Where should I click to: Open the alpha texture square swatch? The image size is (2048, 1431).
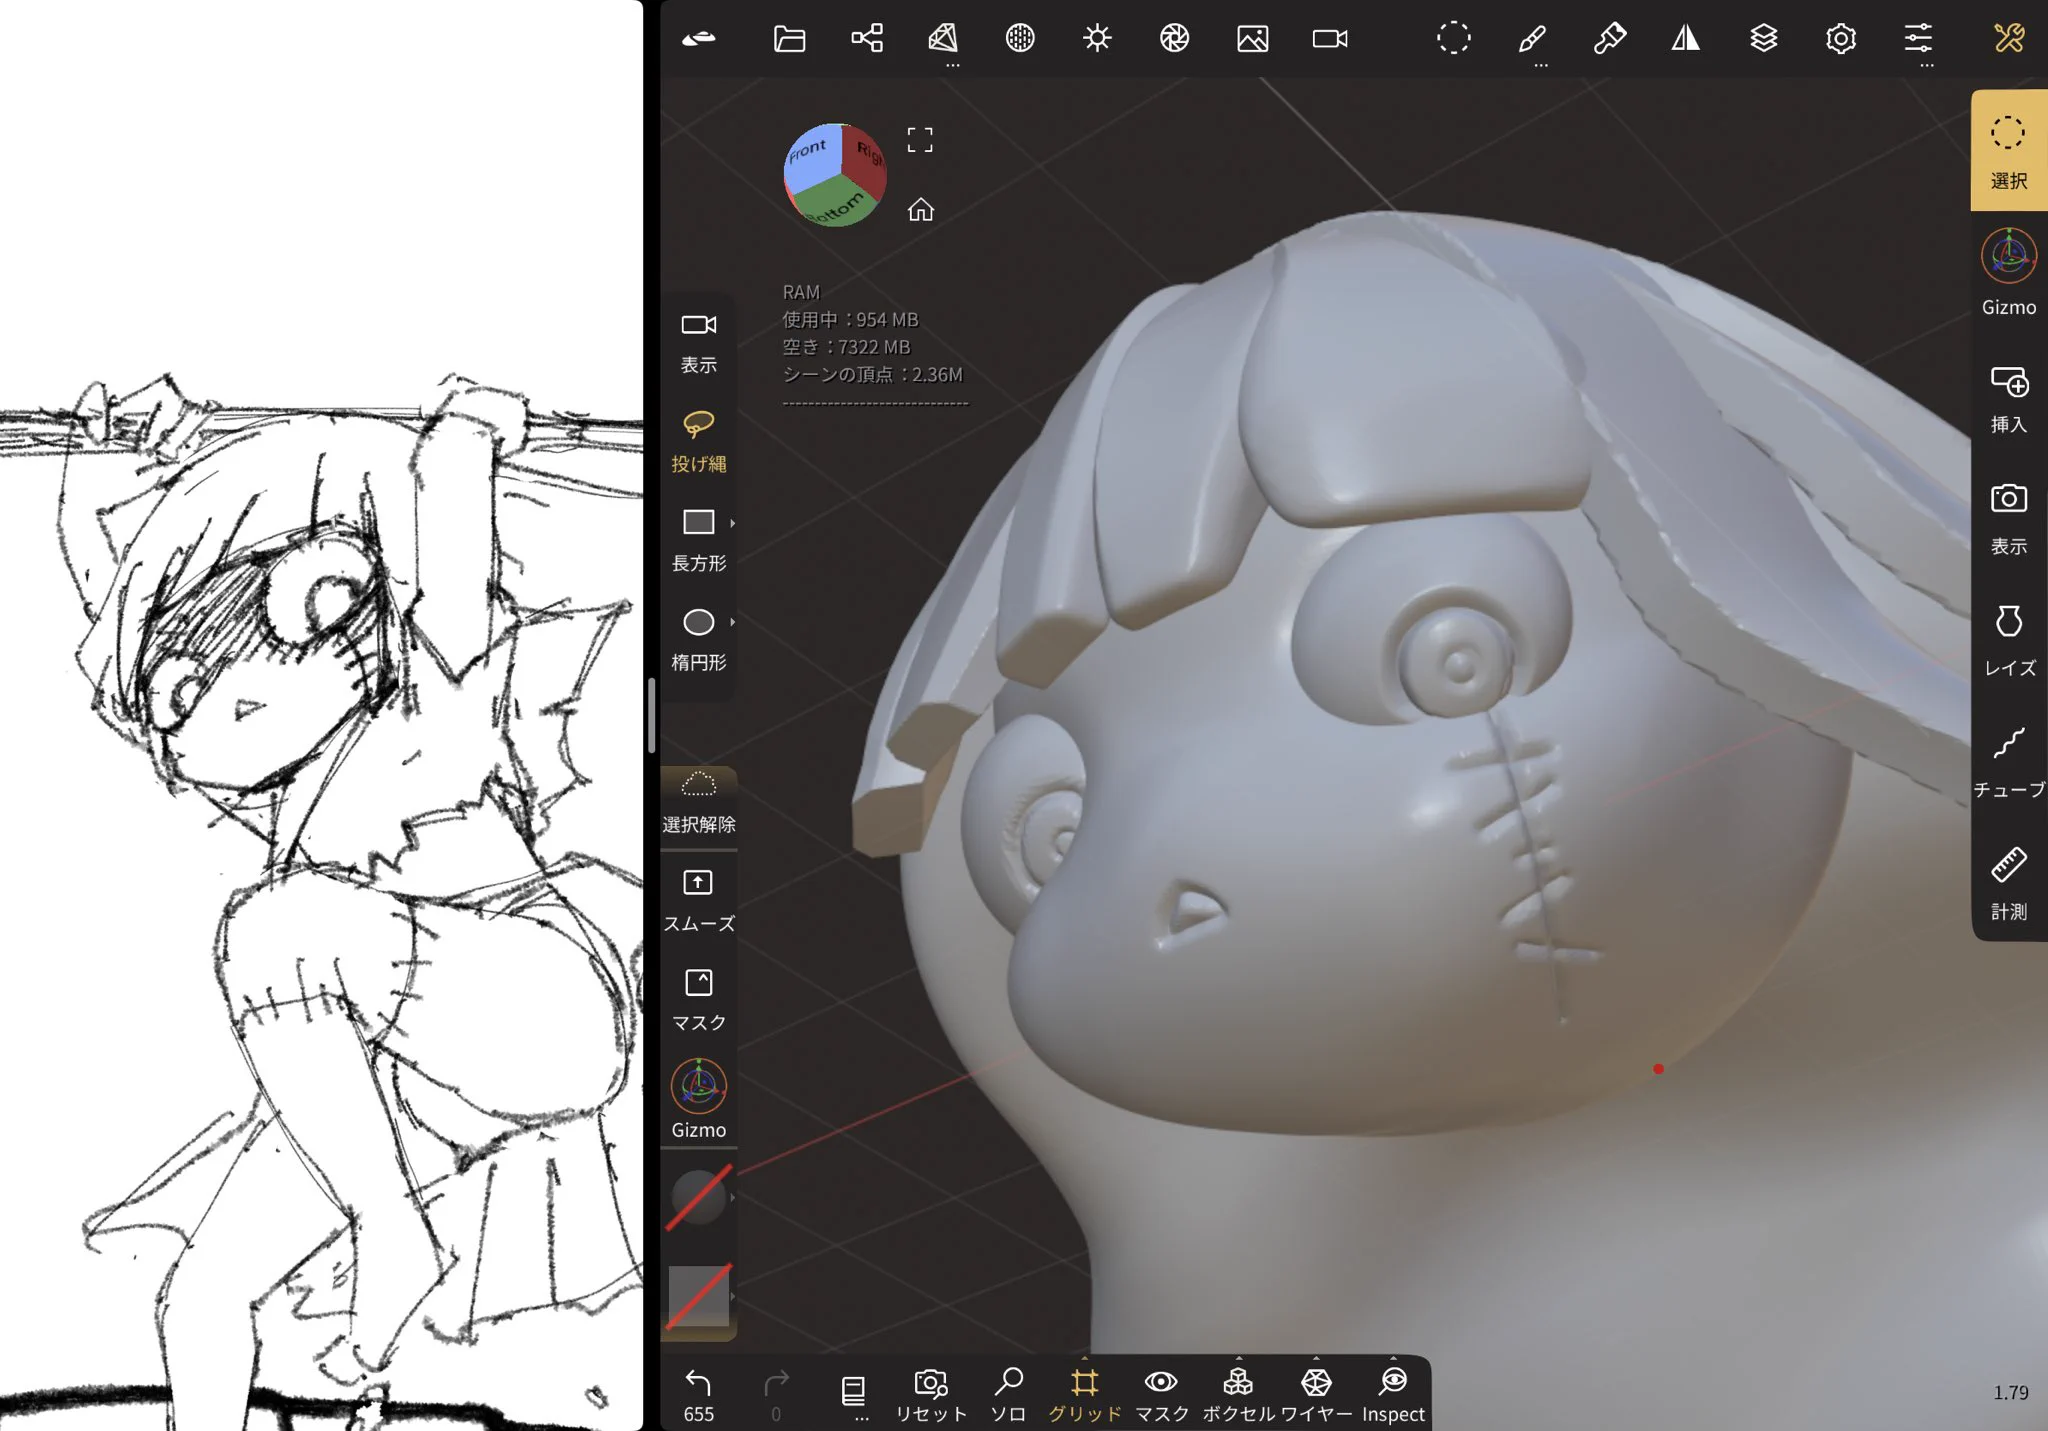click(x=699, y=1296)
